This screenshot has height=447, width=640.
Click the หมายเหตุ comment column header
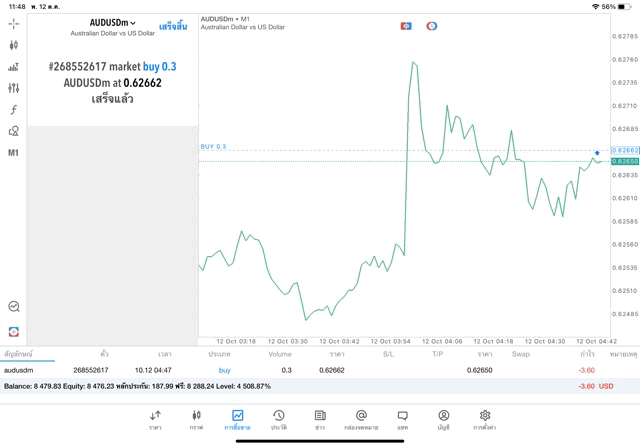pos(623,354)
